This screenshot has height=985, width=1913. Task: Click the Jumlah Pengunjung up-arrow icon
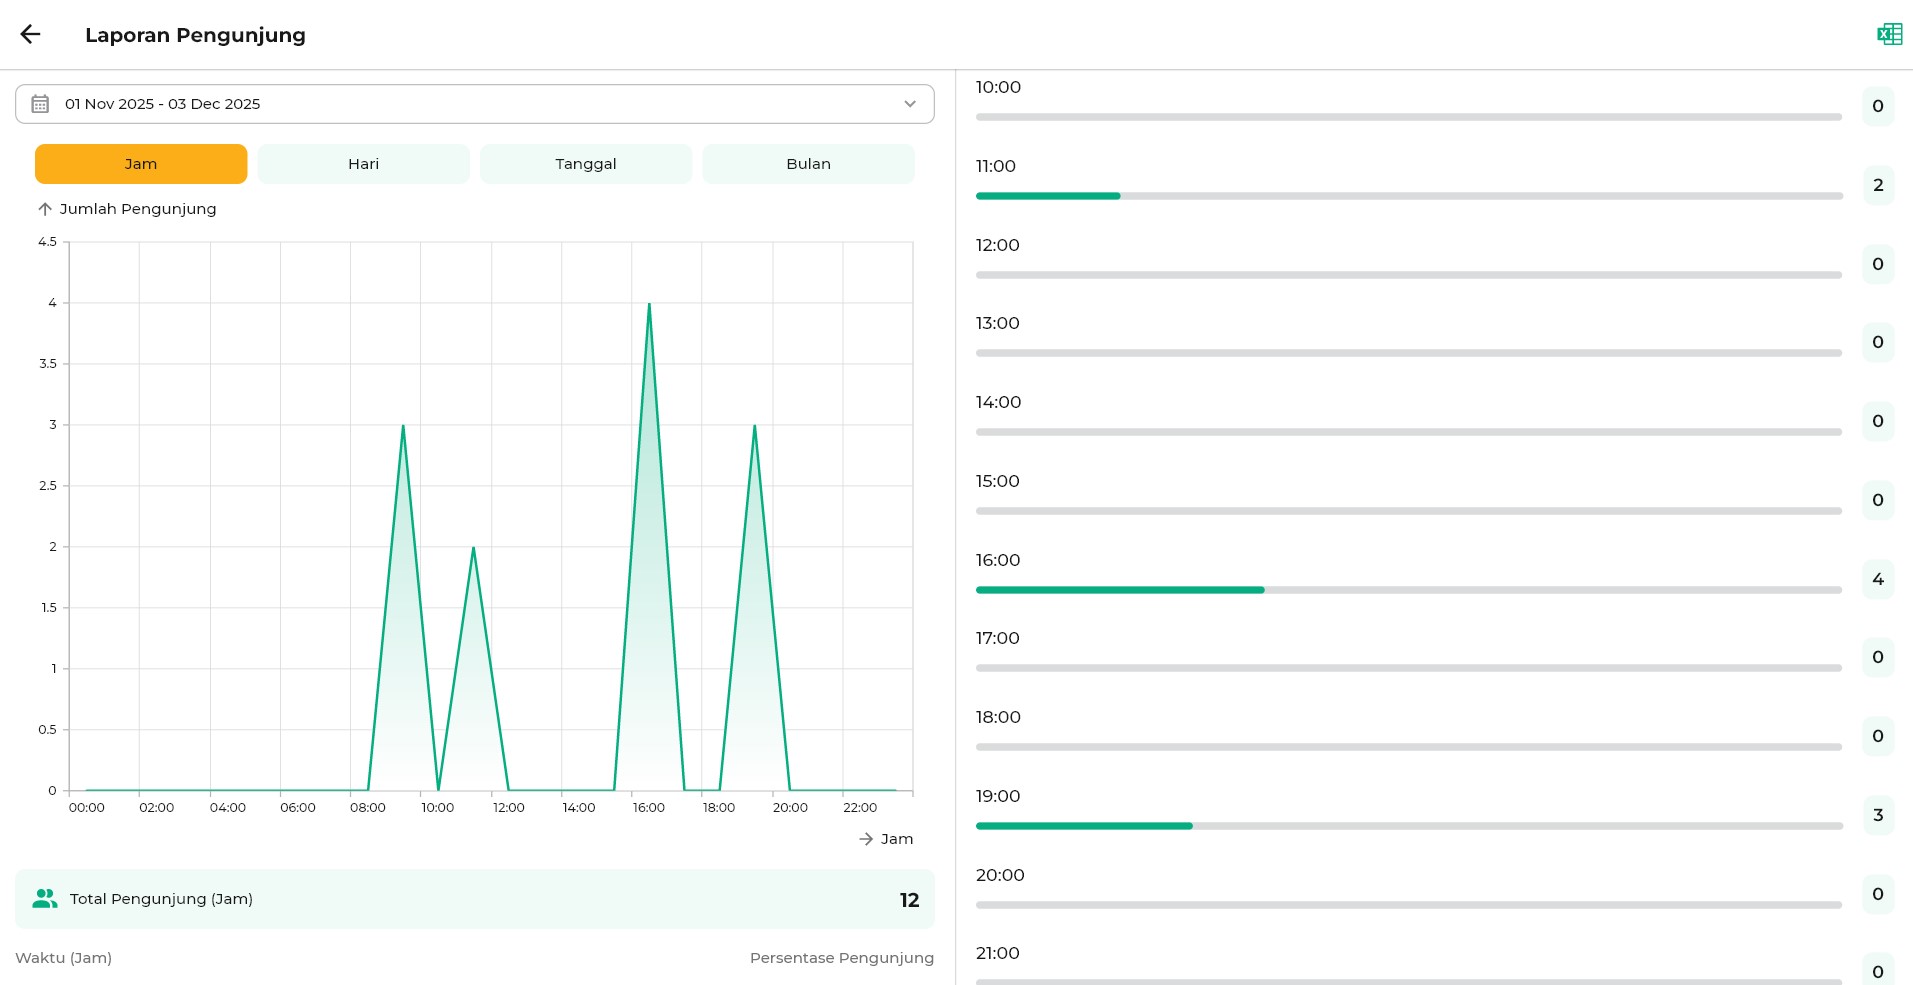tap(45, 209)
